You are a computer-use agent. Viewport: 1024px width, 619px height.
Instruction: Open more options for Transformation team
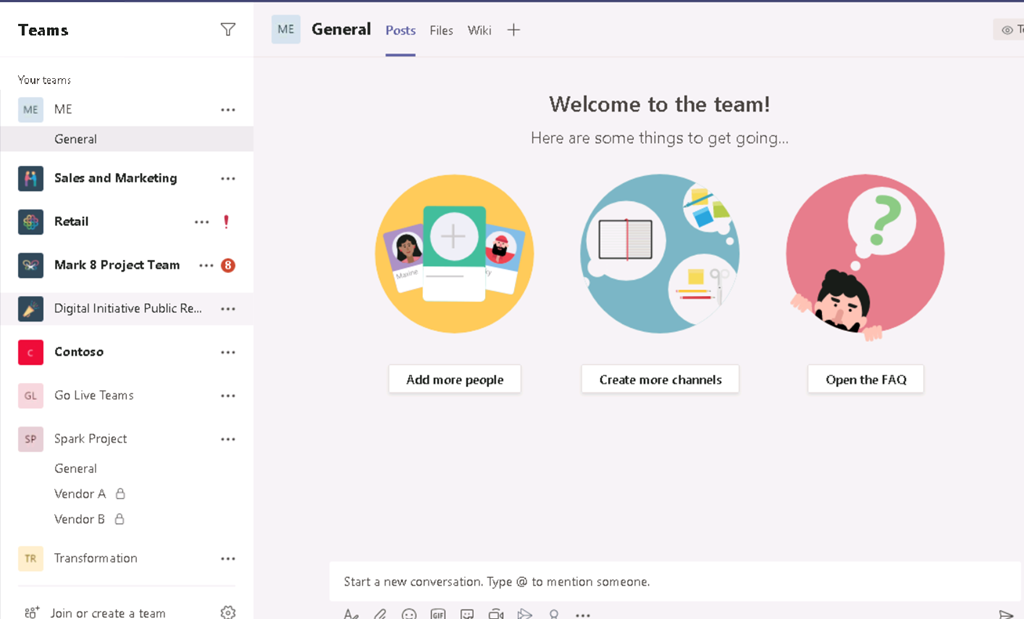pyautogui.click(x=228, y=558)
